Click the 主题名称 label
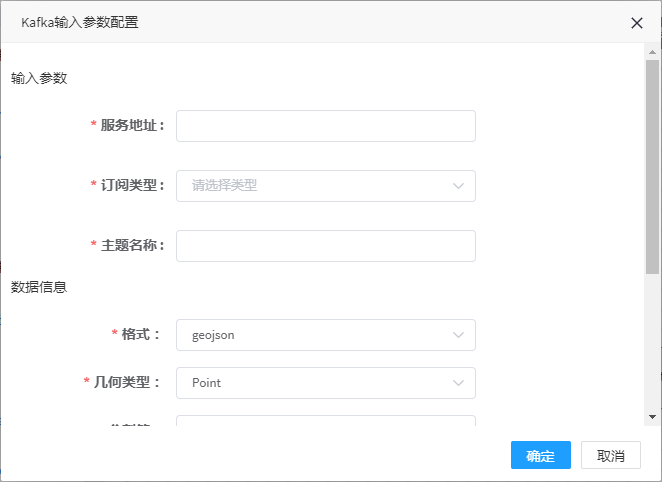The image size is (662, 482). pos(132,245)
